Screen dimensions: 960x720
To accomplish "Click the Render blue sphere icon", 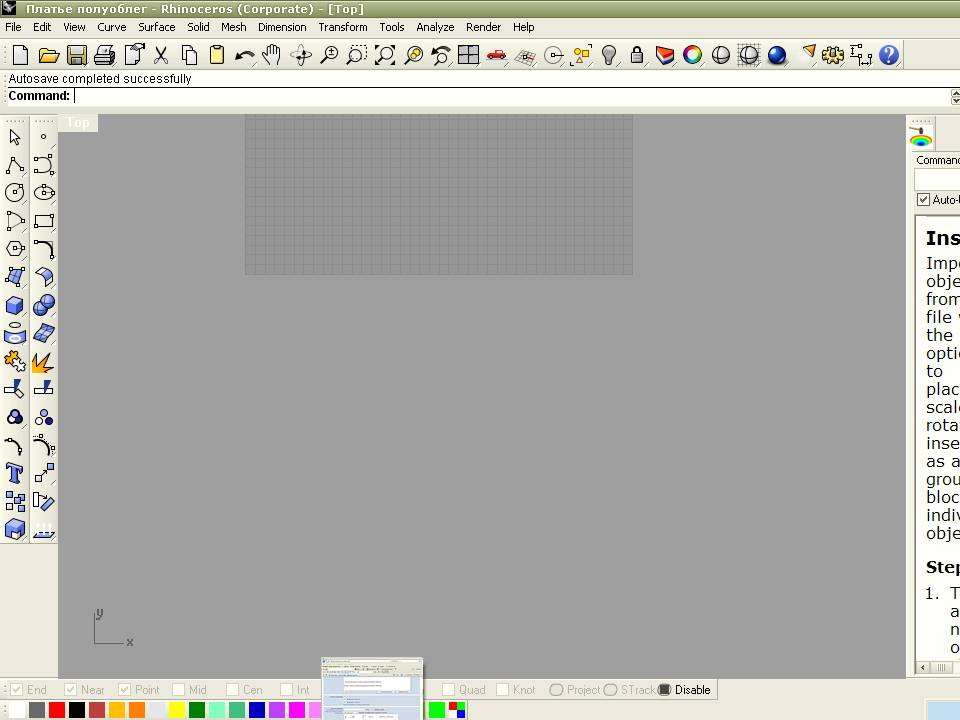I will pyautogui.click(x=777, y=55).
